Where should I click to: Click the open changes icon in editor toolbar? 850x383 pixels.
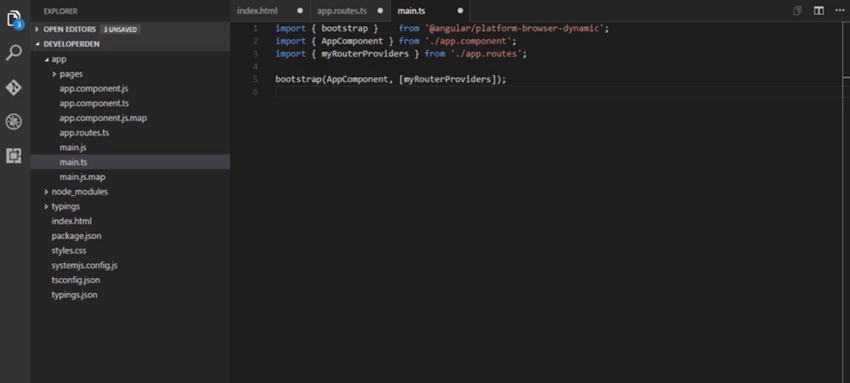797,11
